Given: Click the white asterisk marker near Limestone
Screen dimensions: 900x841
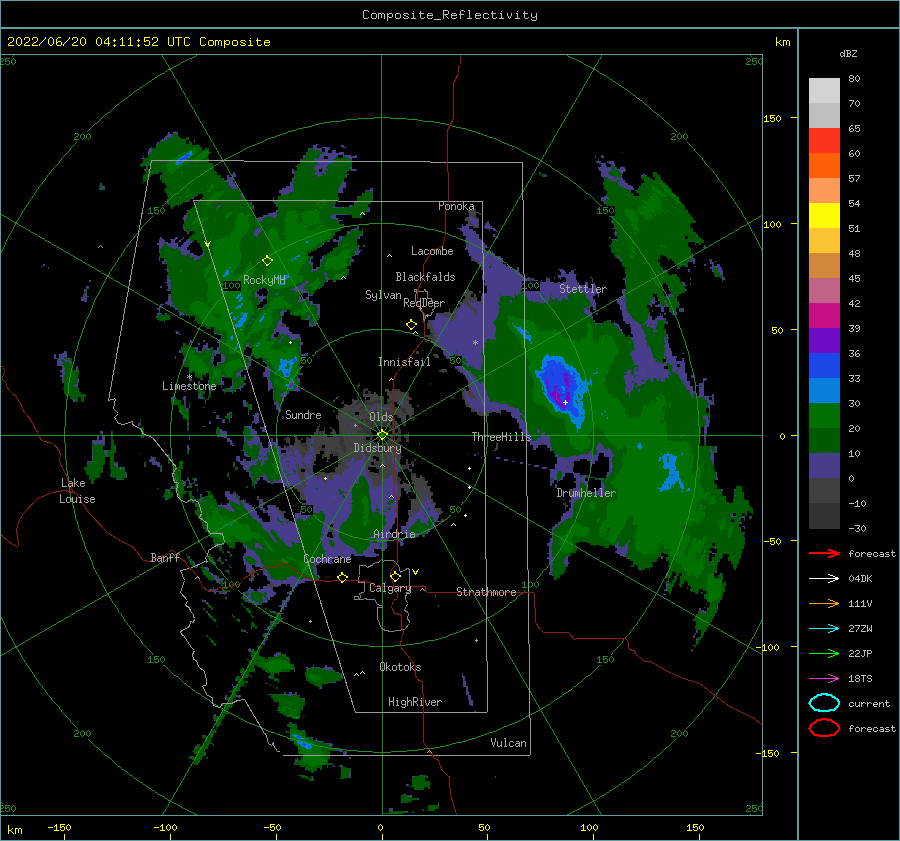Looking at the screenshot, I should pyautogui.click(x=189, y=377).
